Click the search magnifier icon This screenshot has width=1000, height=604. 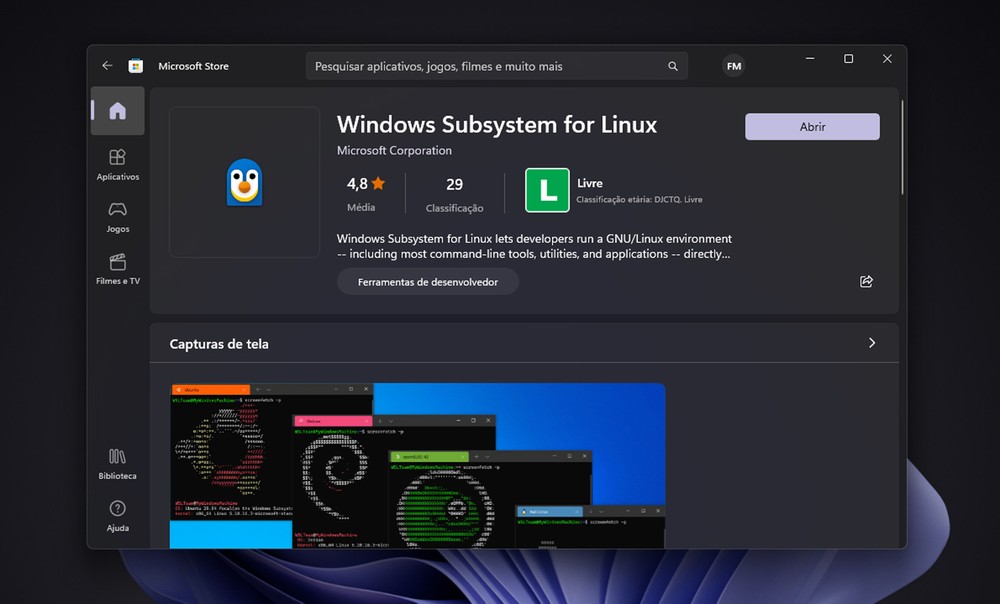coord(673,66)
